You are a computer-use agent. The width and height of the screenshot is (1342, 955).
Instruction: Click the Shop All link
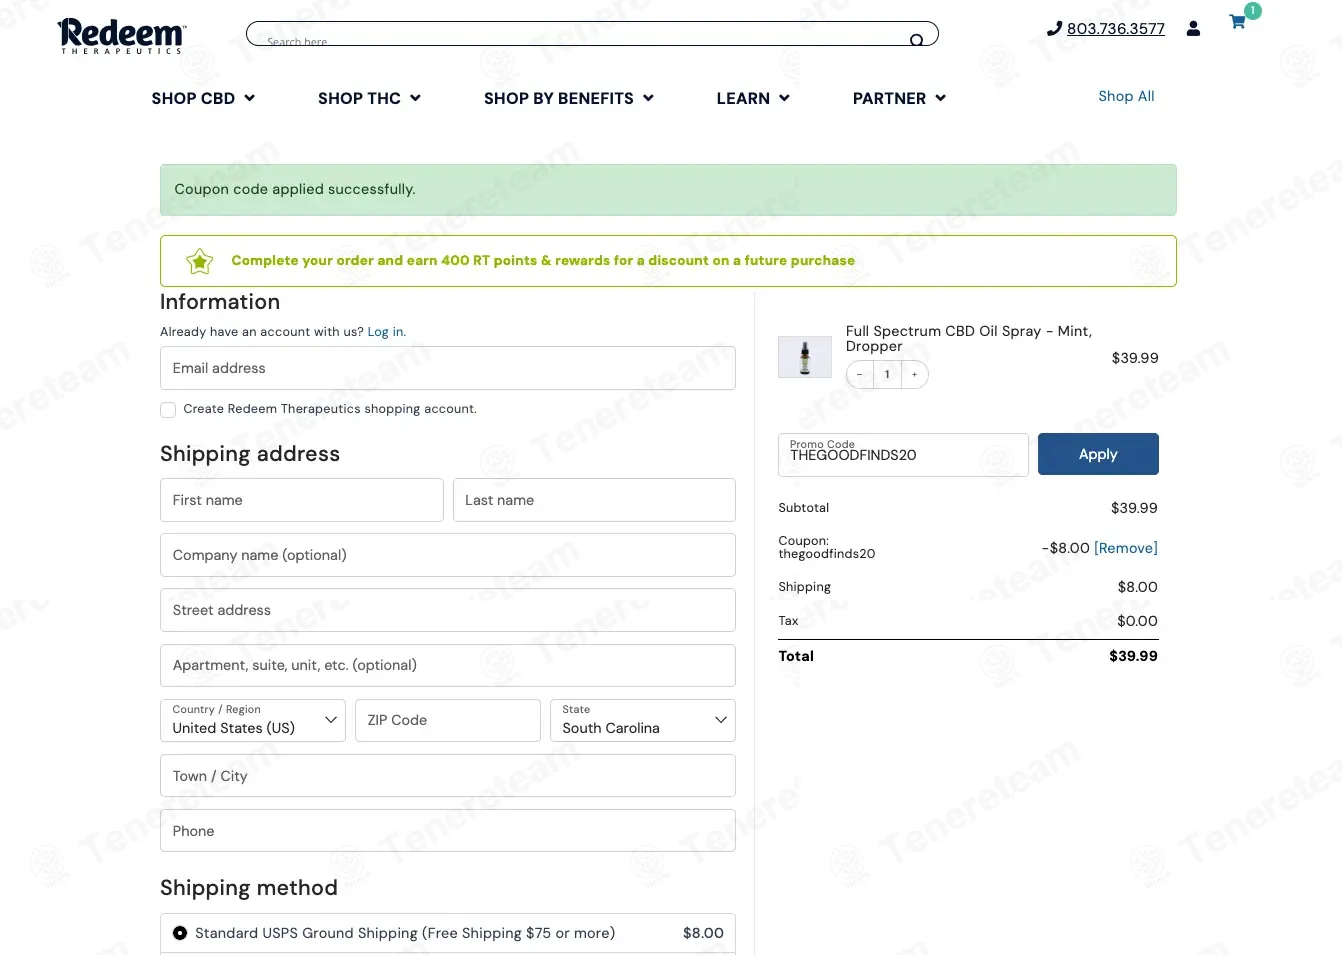(x=1126, y=96)
